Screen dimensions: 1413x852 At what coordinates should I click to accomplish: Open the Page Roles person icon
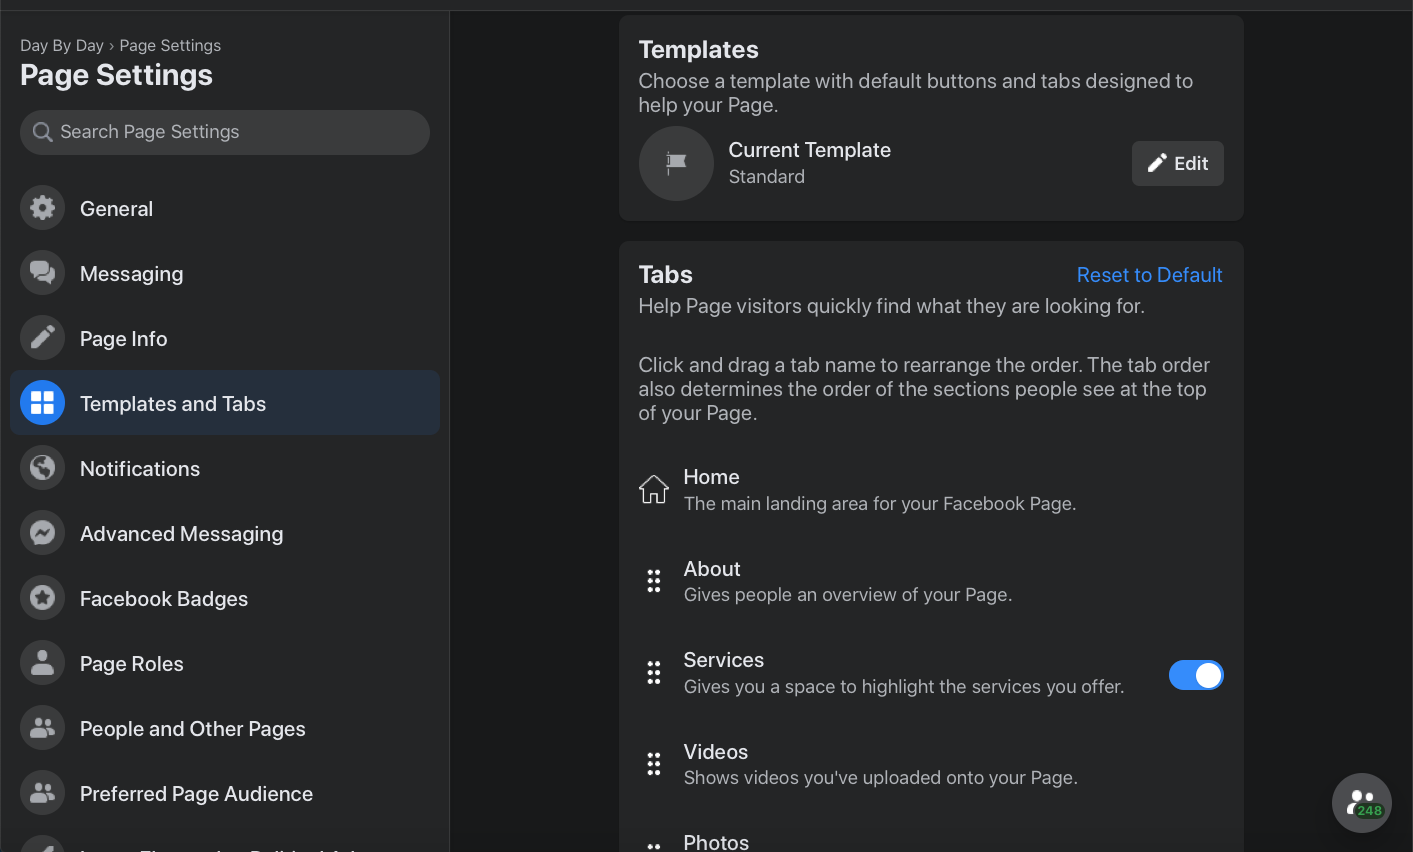[42, 663]
